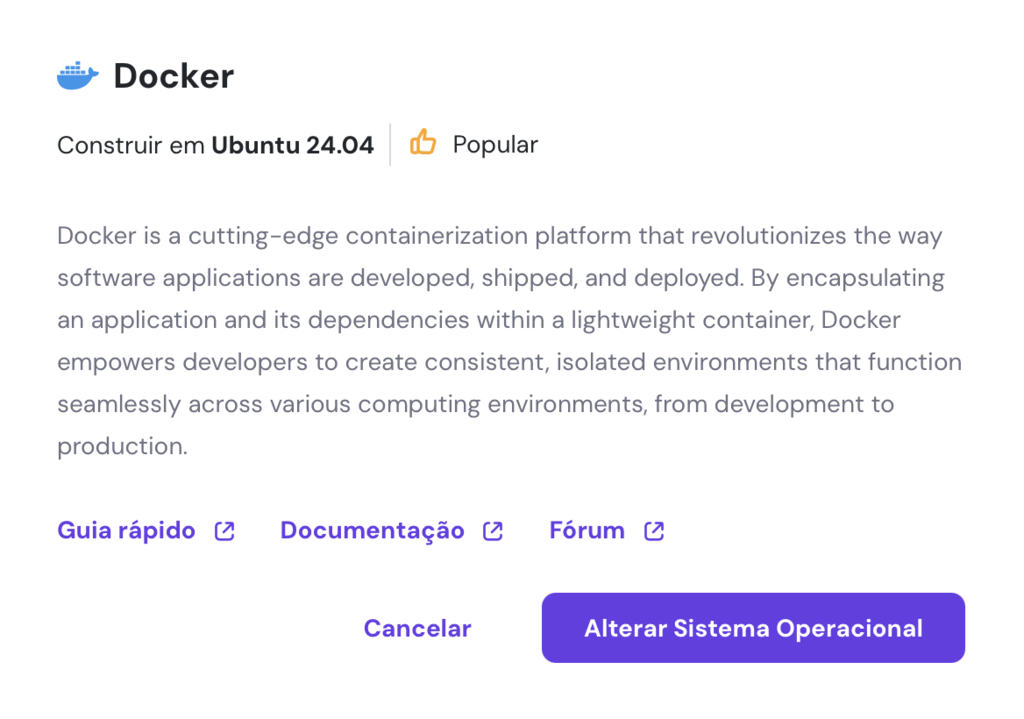Image resolution: width=1024 pixels, height=719 pixels.
Task: Select the blue whale container icon
Action: click(78, 74)
